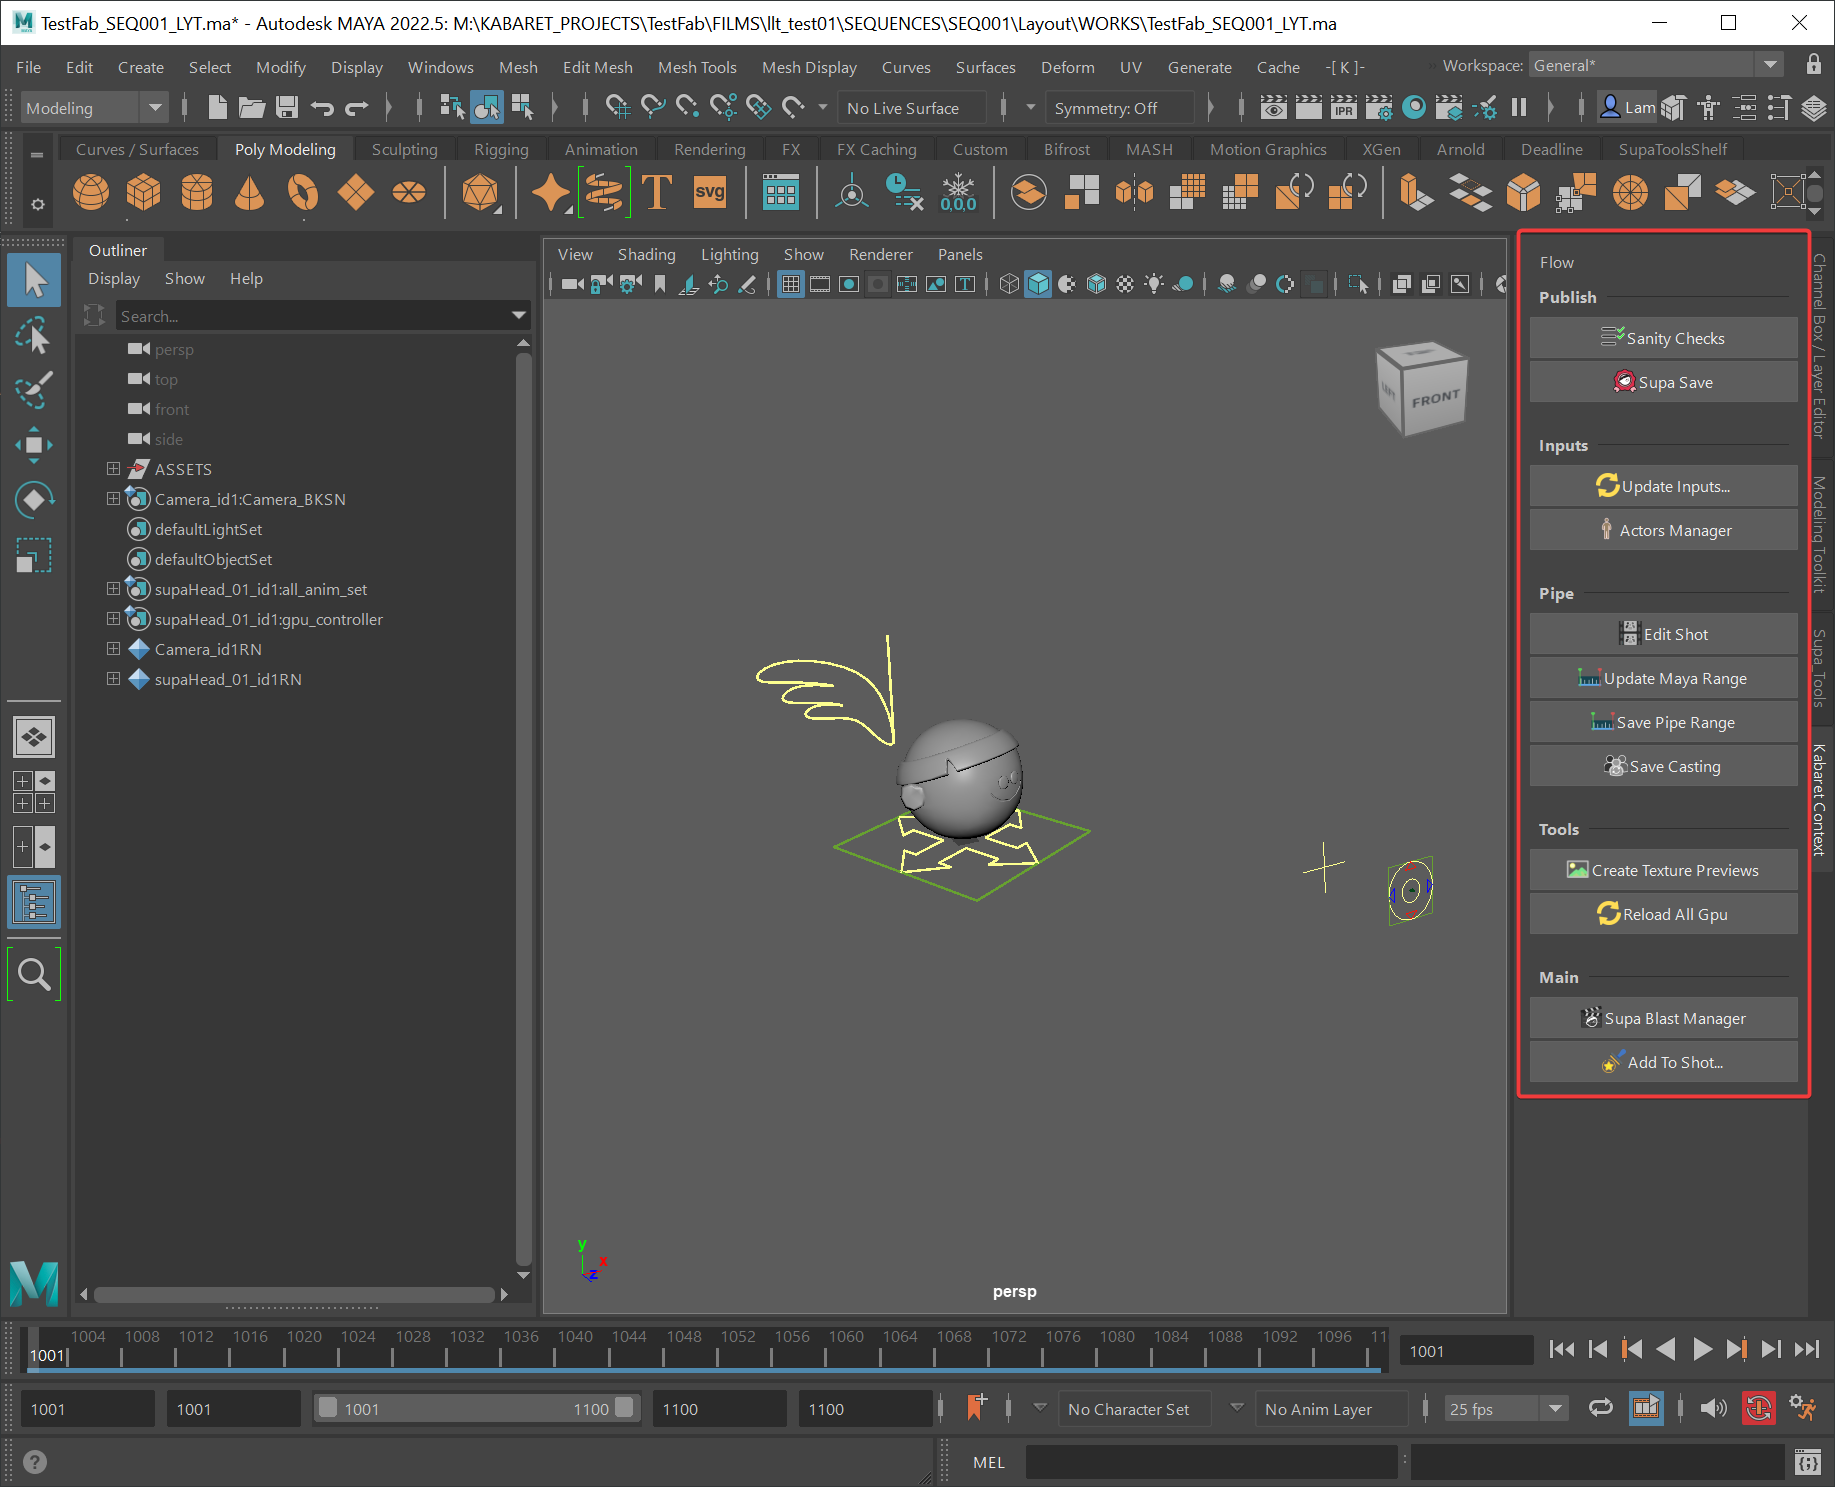Click the Supa Save button

1663,382
